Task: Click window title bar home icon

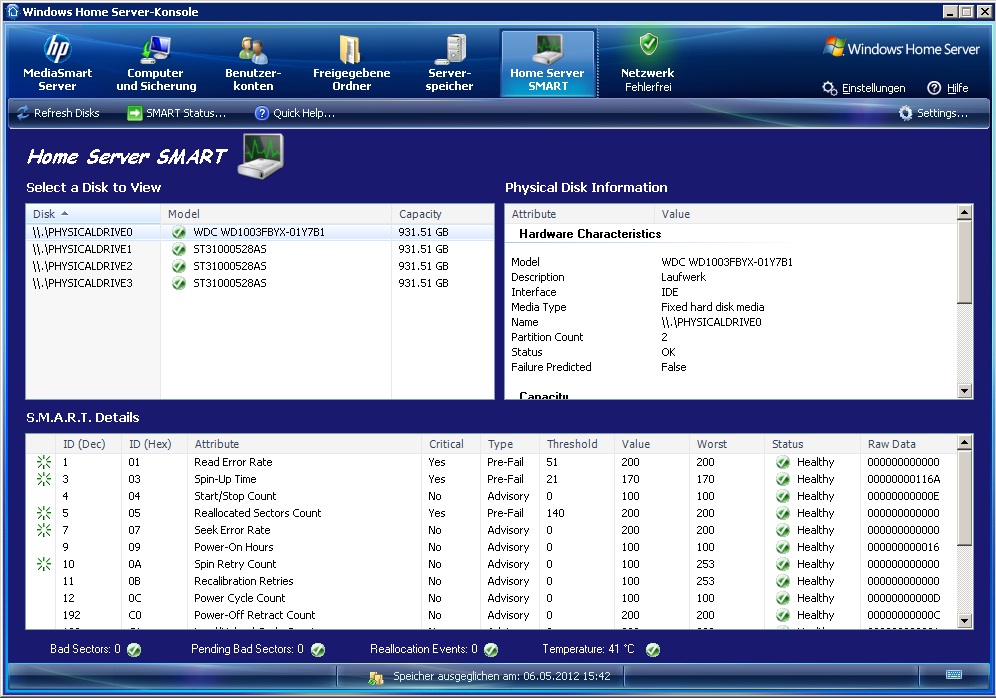Action: click(x=13, y=11)
